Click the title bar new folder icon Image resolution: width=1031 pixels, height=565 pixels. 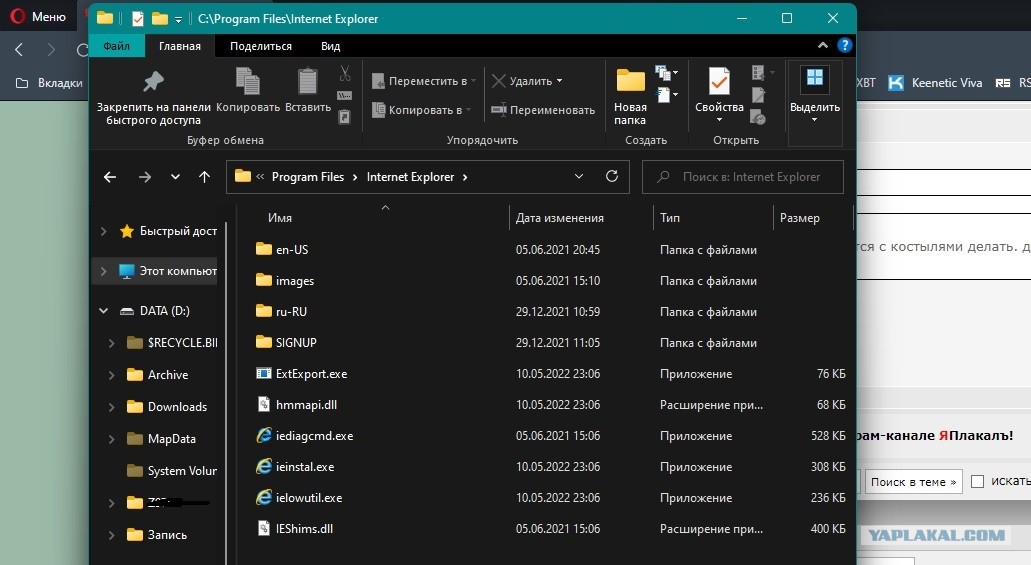pyautogui.click(x=160, y=18)
